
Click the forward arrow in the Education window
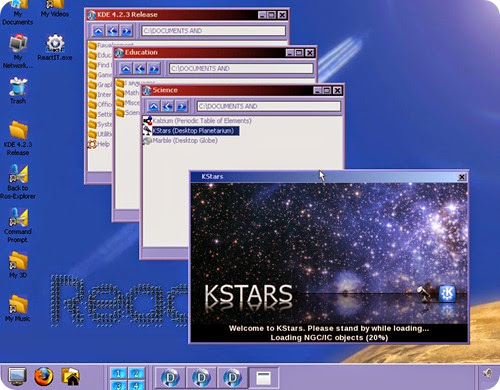[154, 69]
